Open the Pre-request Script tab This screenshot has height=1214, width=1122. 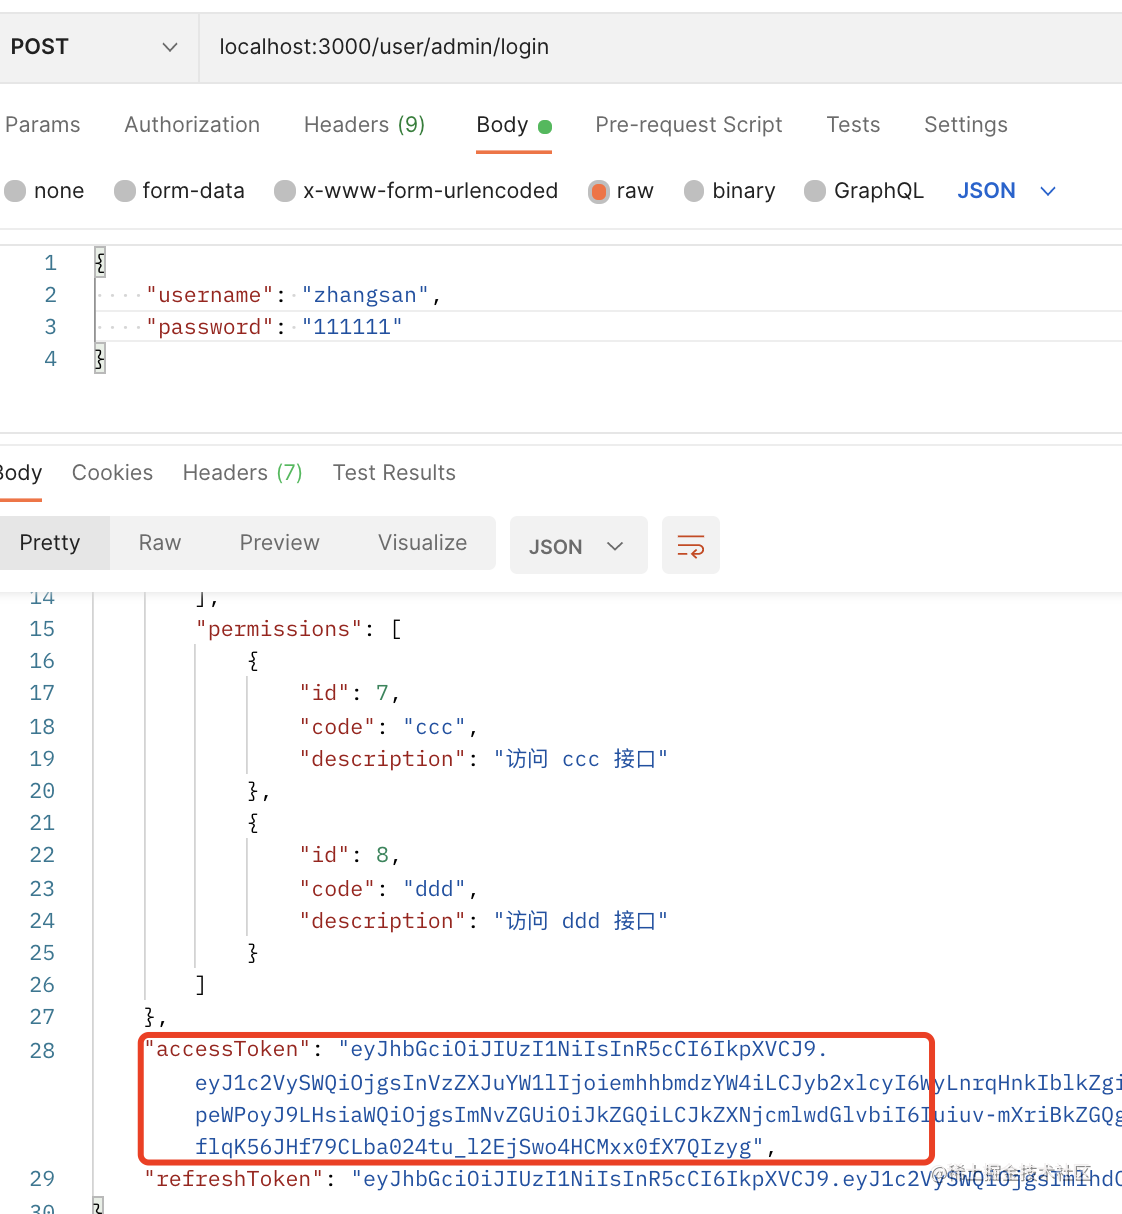[688, 125]
